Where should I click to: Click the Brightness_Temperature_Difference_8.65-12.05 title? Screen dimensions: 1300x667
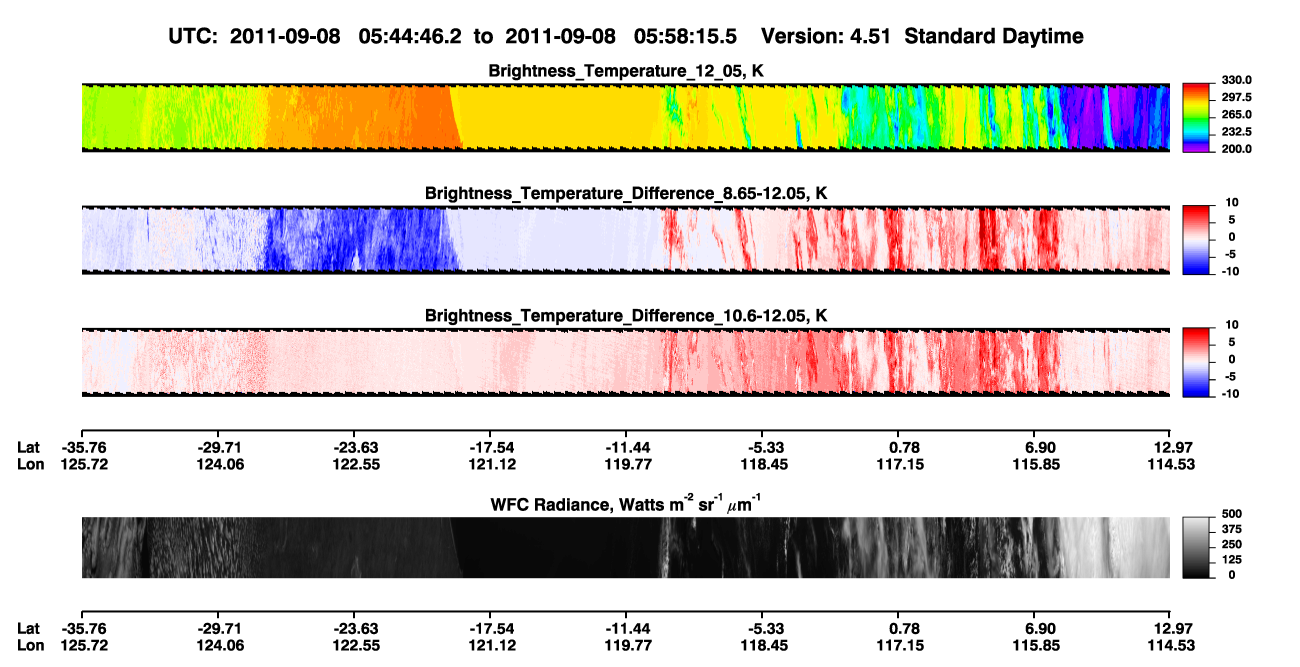[x=626, y=193]
